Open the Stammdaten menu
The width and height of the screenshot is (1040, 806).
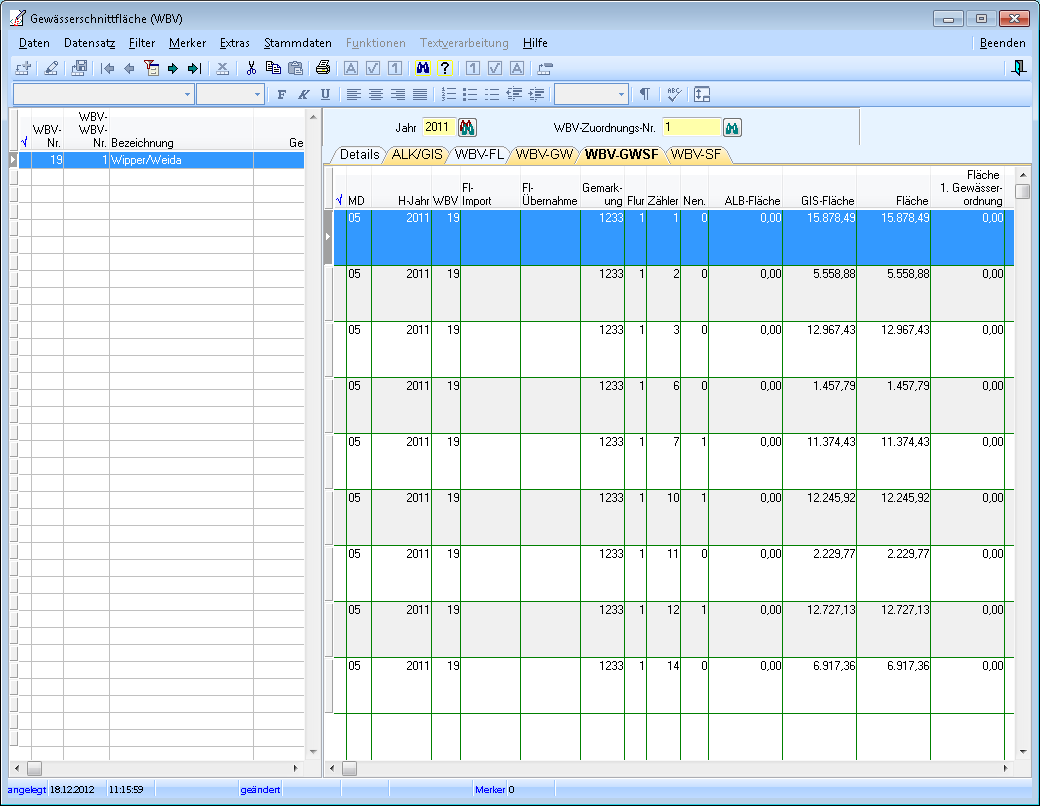298,43
